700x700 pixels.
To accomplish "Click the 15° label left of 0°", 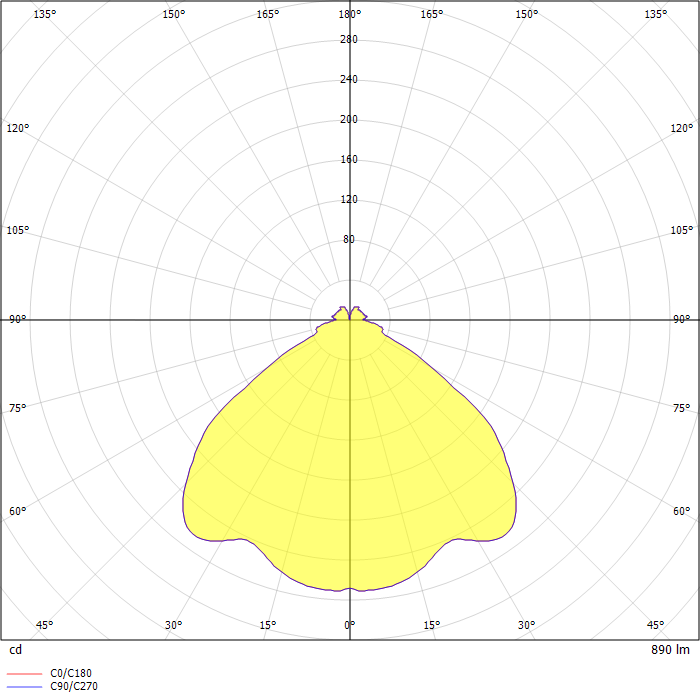I will tap(267, 625).
